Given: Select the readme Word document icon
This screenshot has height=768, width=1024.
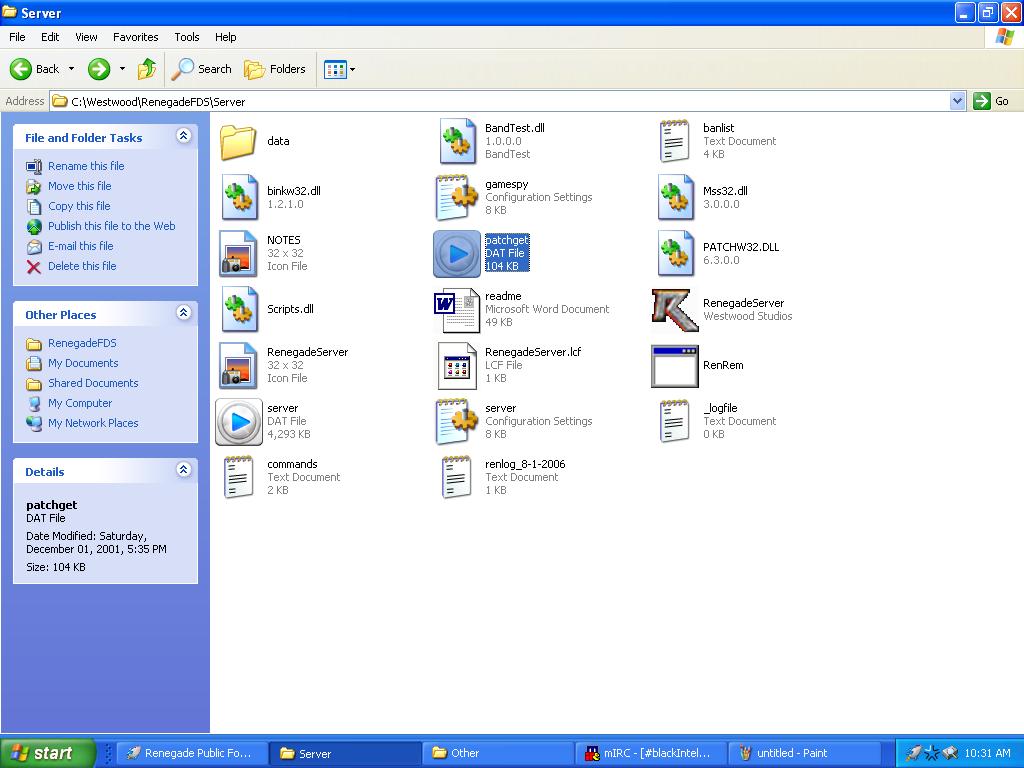Looking at the screenshot, I should (457, 310).
